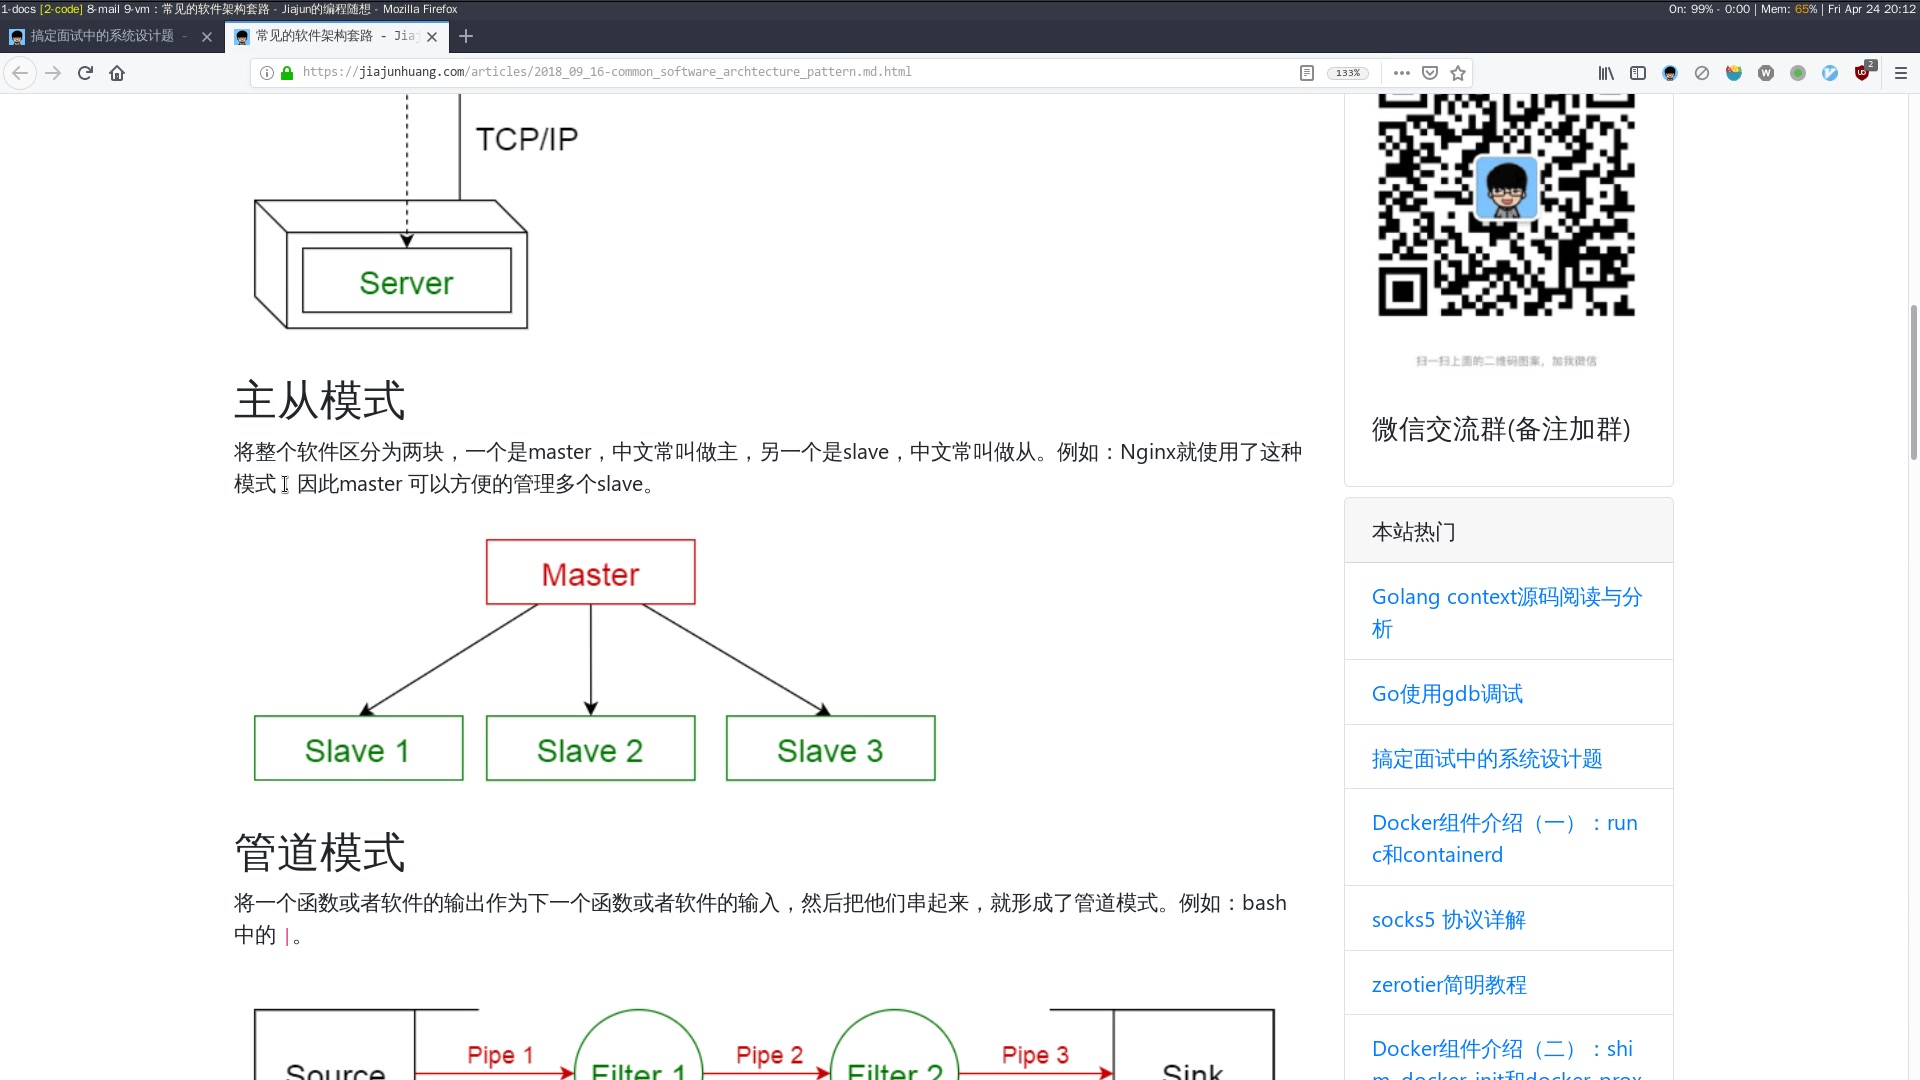Click the Slave 3 diagram box
Viewport: 1920px width, 1080px height.
(x=830, y=749)
